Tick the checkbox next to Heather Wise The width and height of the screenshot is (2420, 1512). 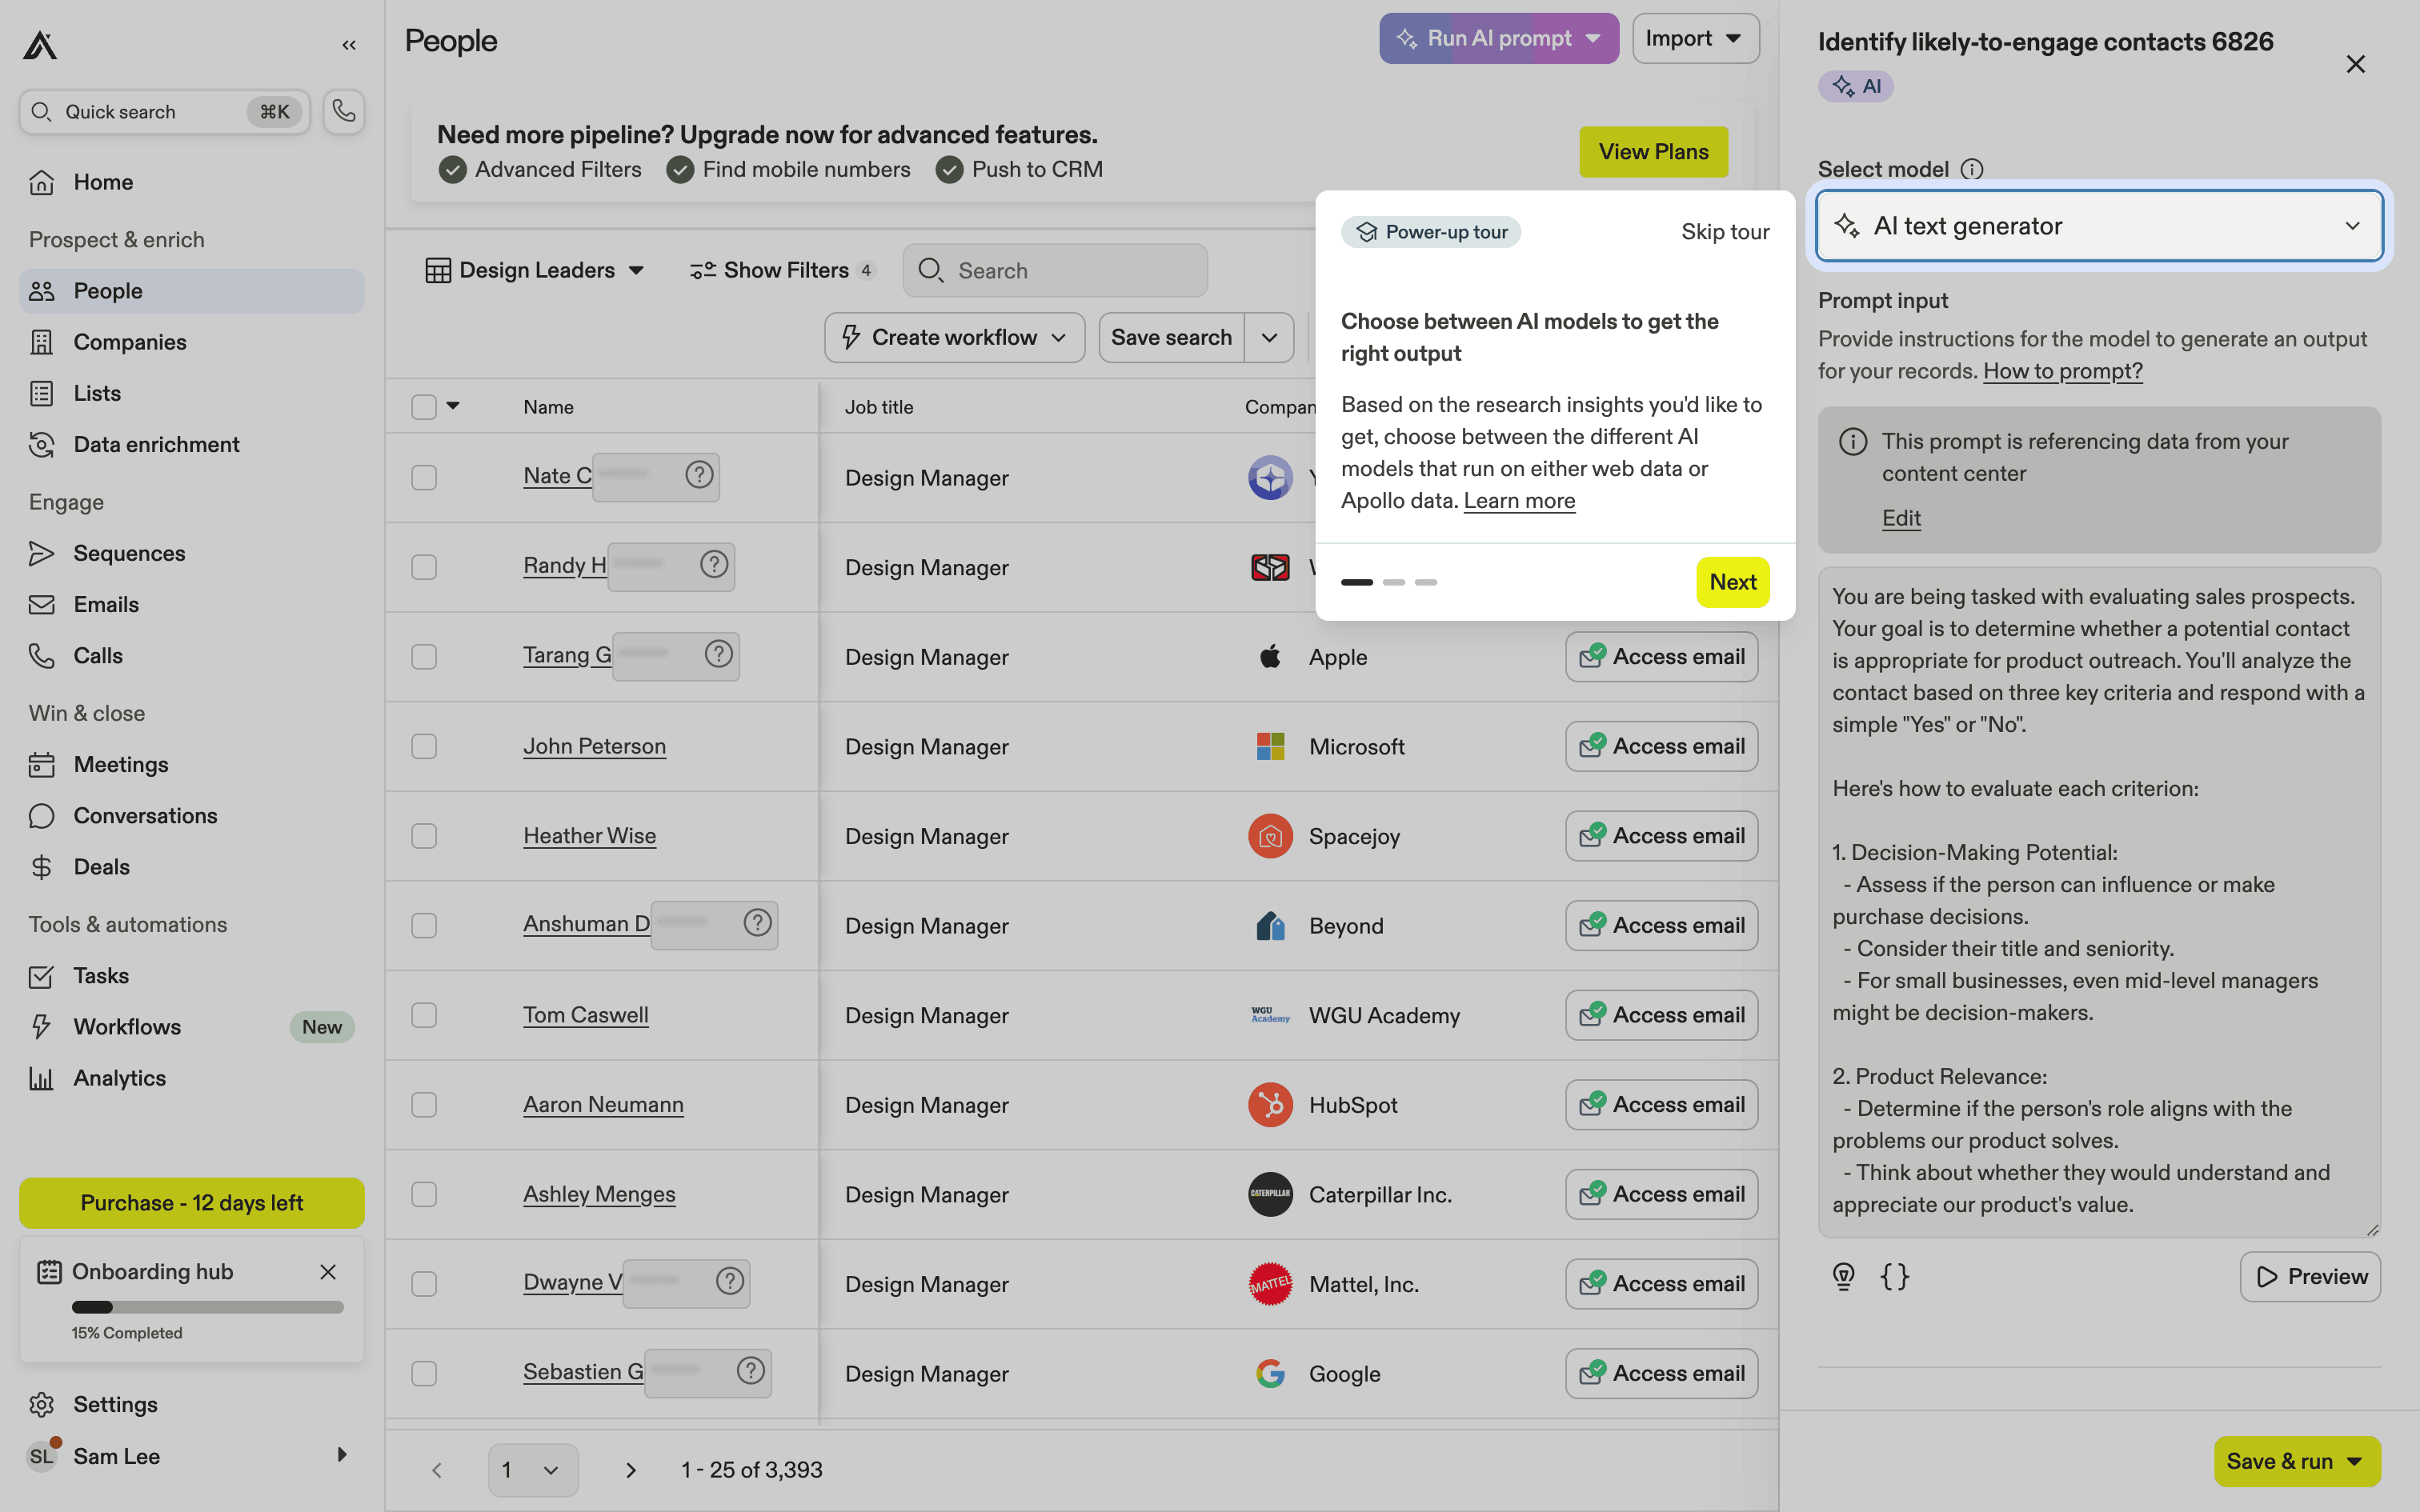[424, 836]
